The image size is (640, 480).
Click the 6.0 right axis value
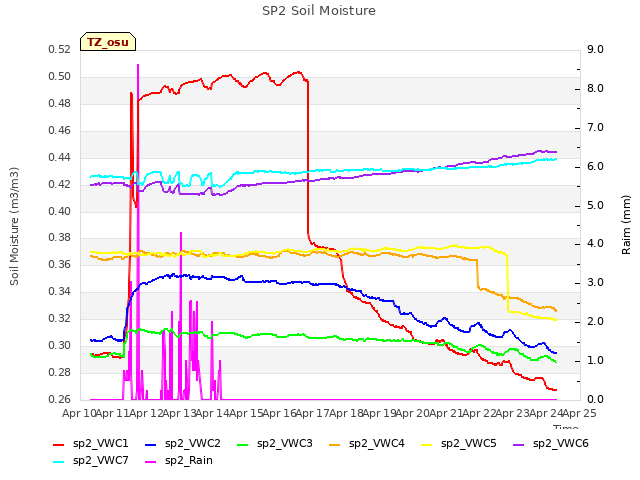[595, 167]
